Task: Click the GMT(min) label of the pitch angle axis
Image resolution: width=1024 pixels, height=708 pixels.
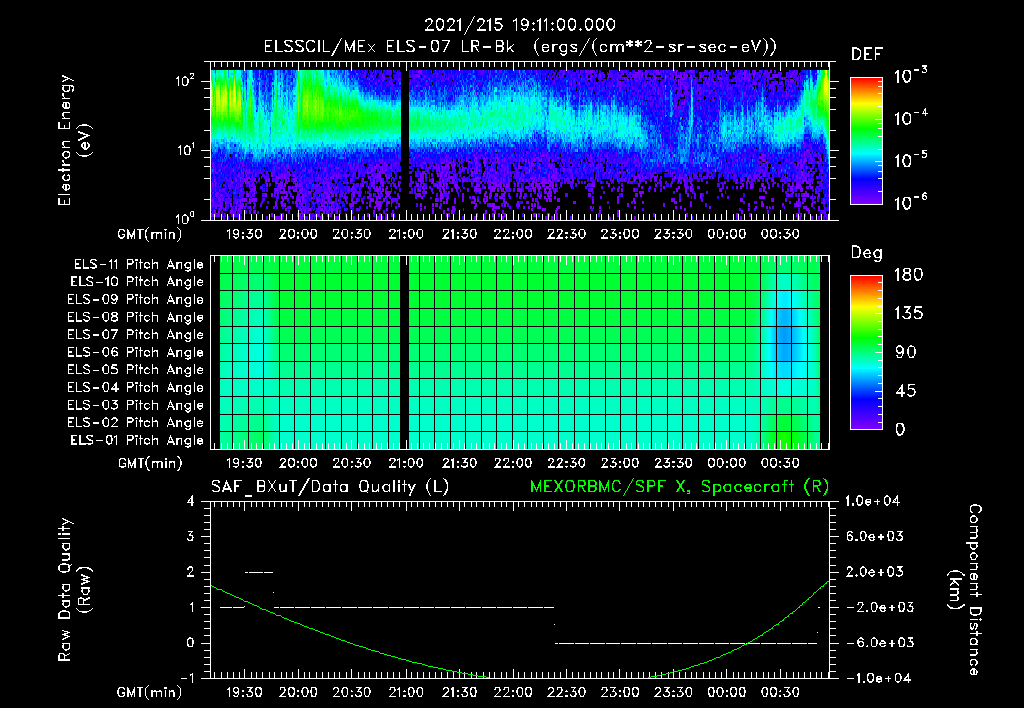Action: click(x=150, y=464)
